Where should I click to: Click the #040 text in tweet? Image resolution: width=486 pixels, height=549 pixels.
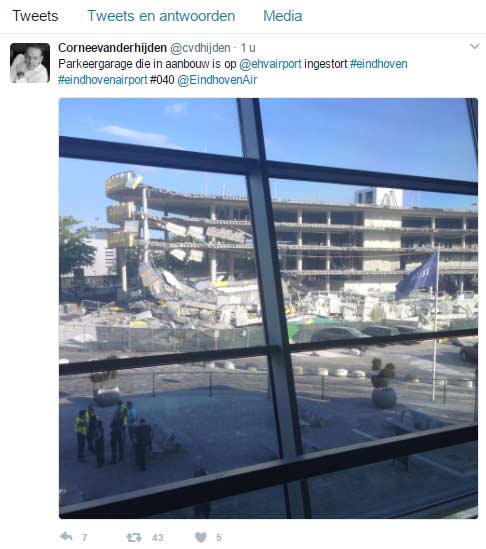pyautogui.click(x=162, y=80)
